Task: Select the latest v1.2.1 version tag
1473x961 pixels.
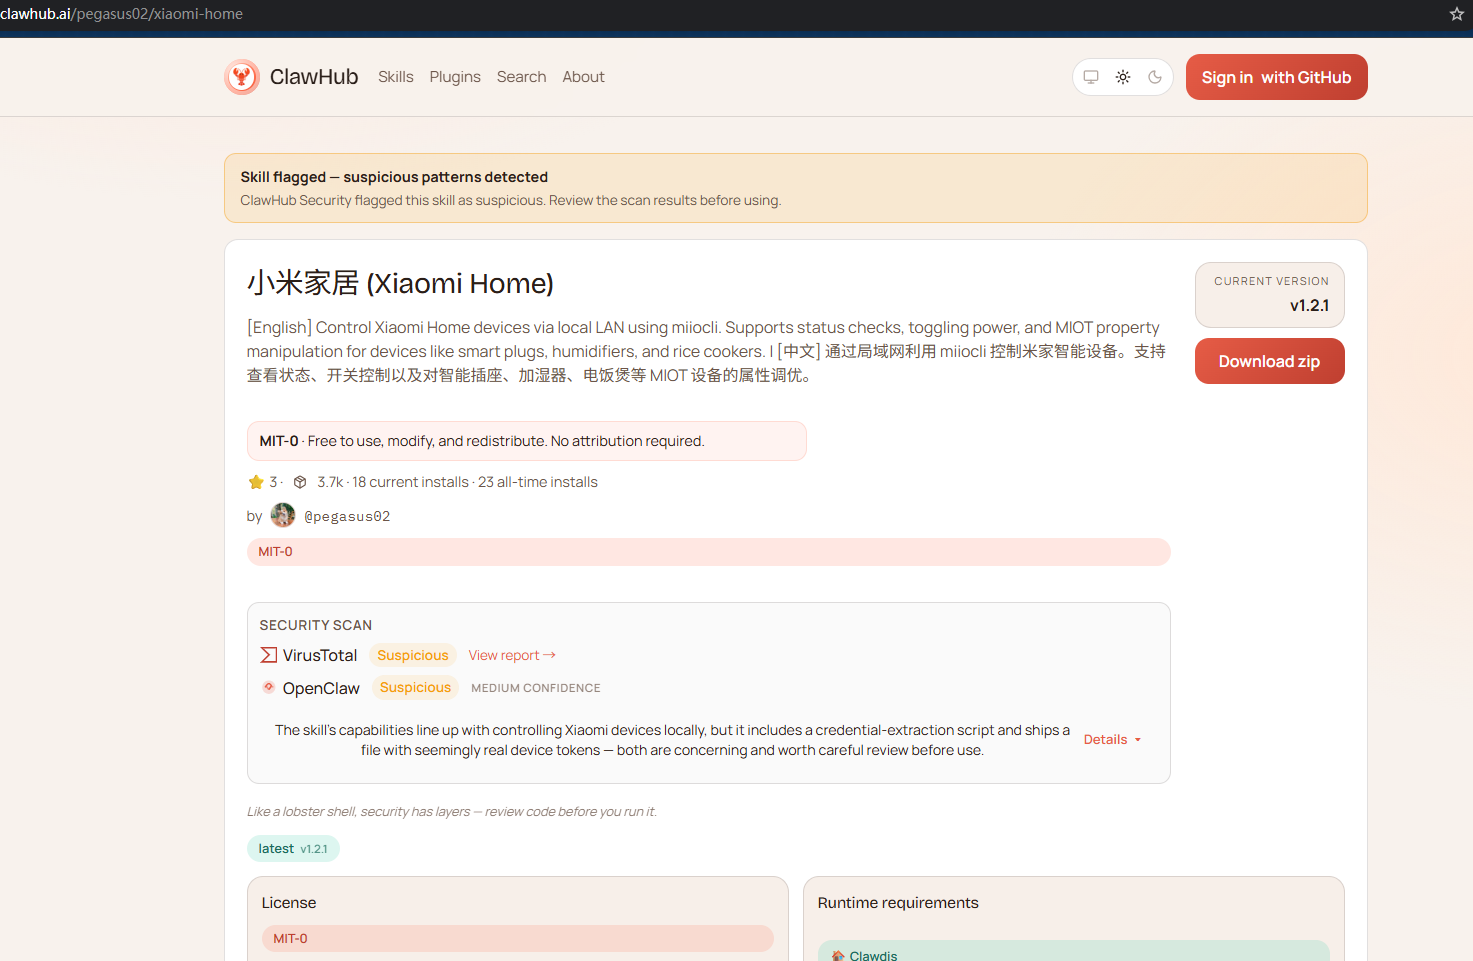Action: [293, 849]
